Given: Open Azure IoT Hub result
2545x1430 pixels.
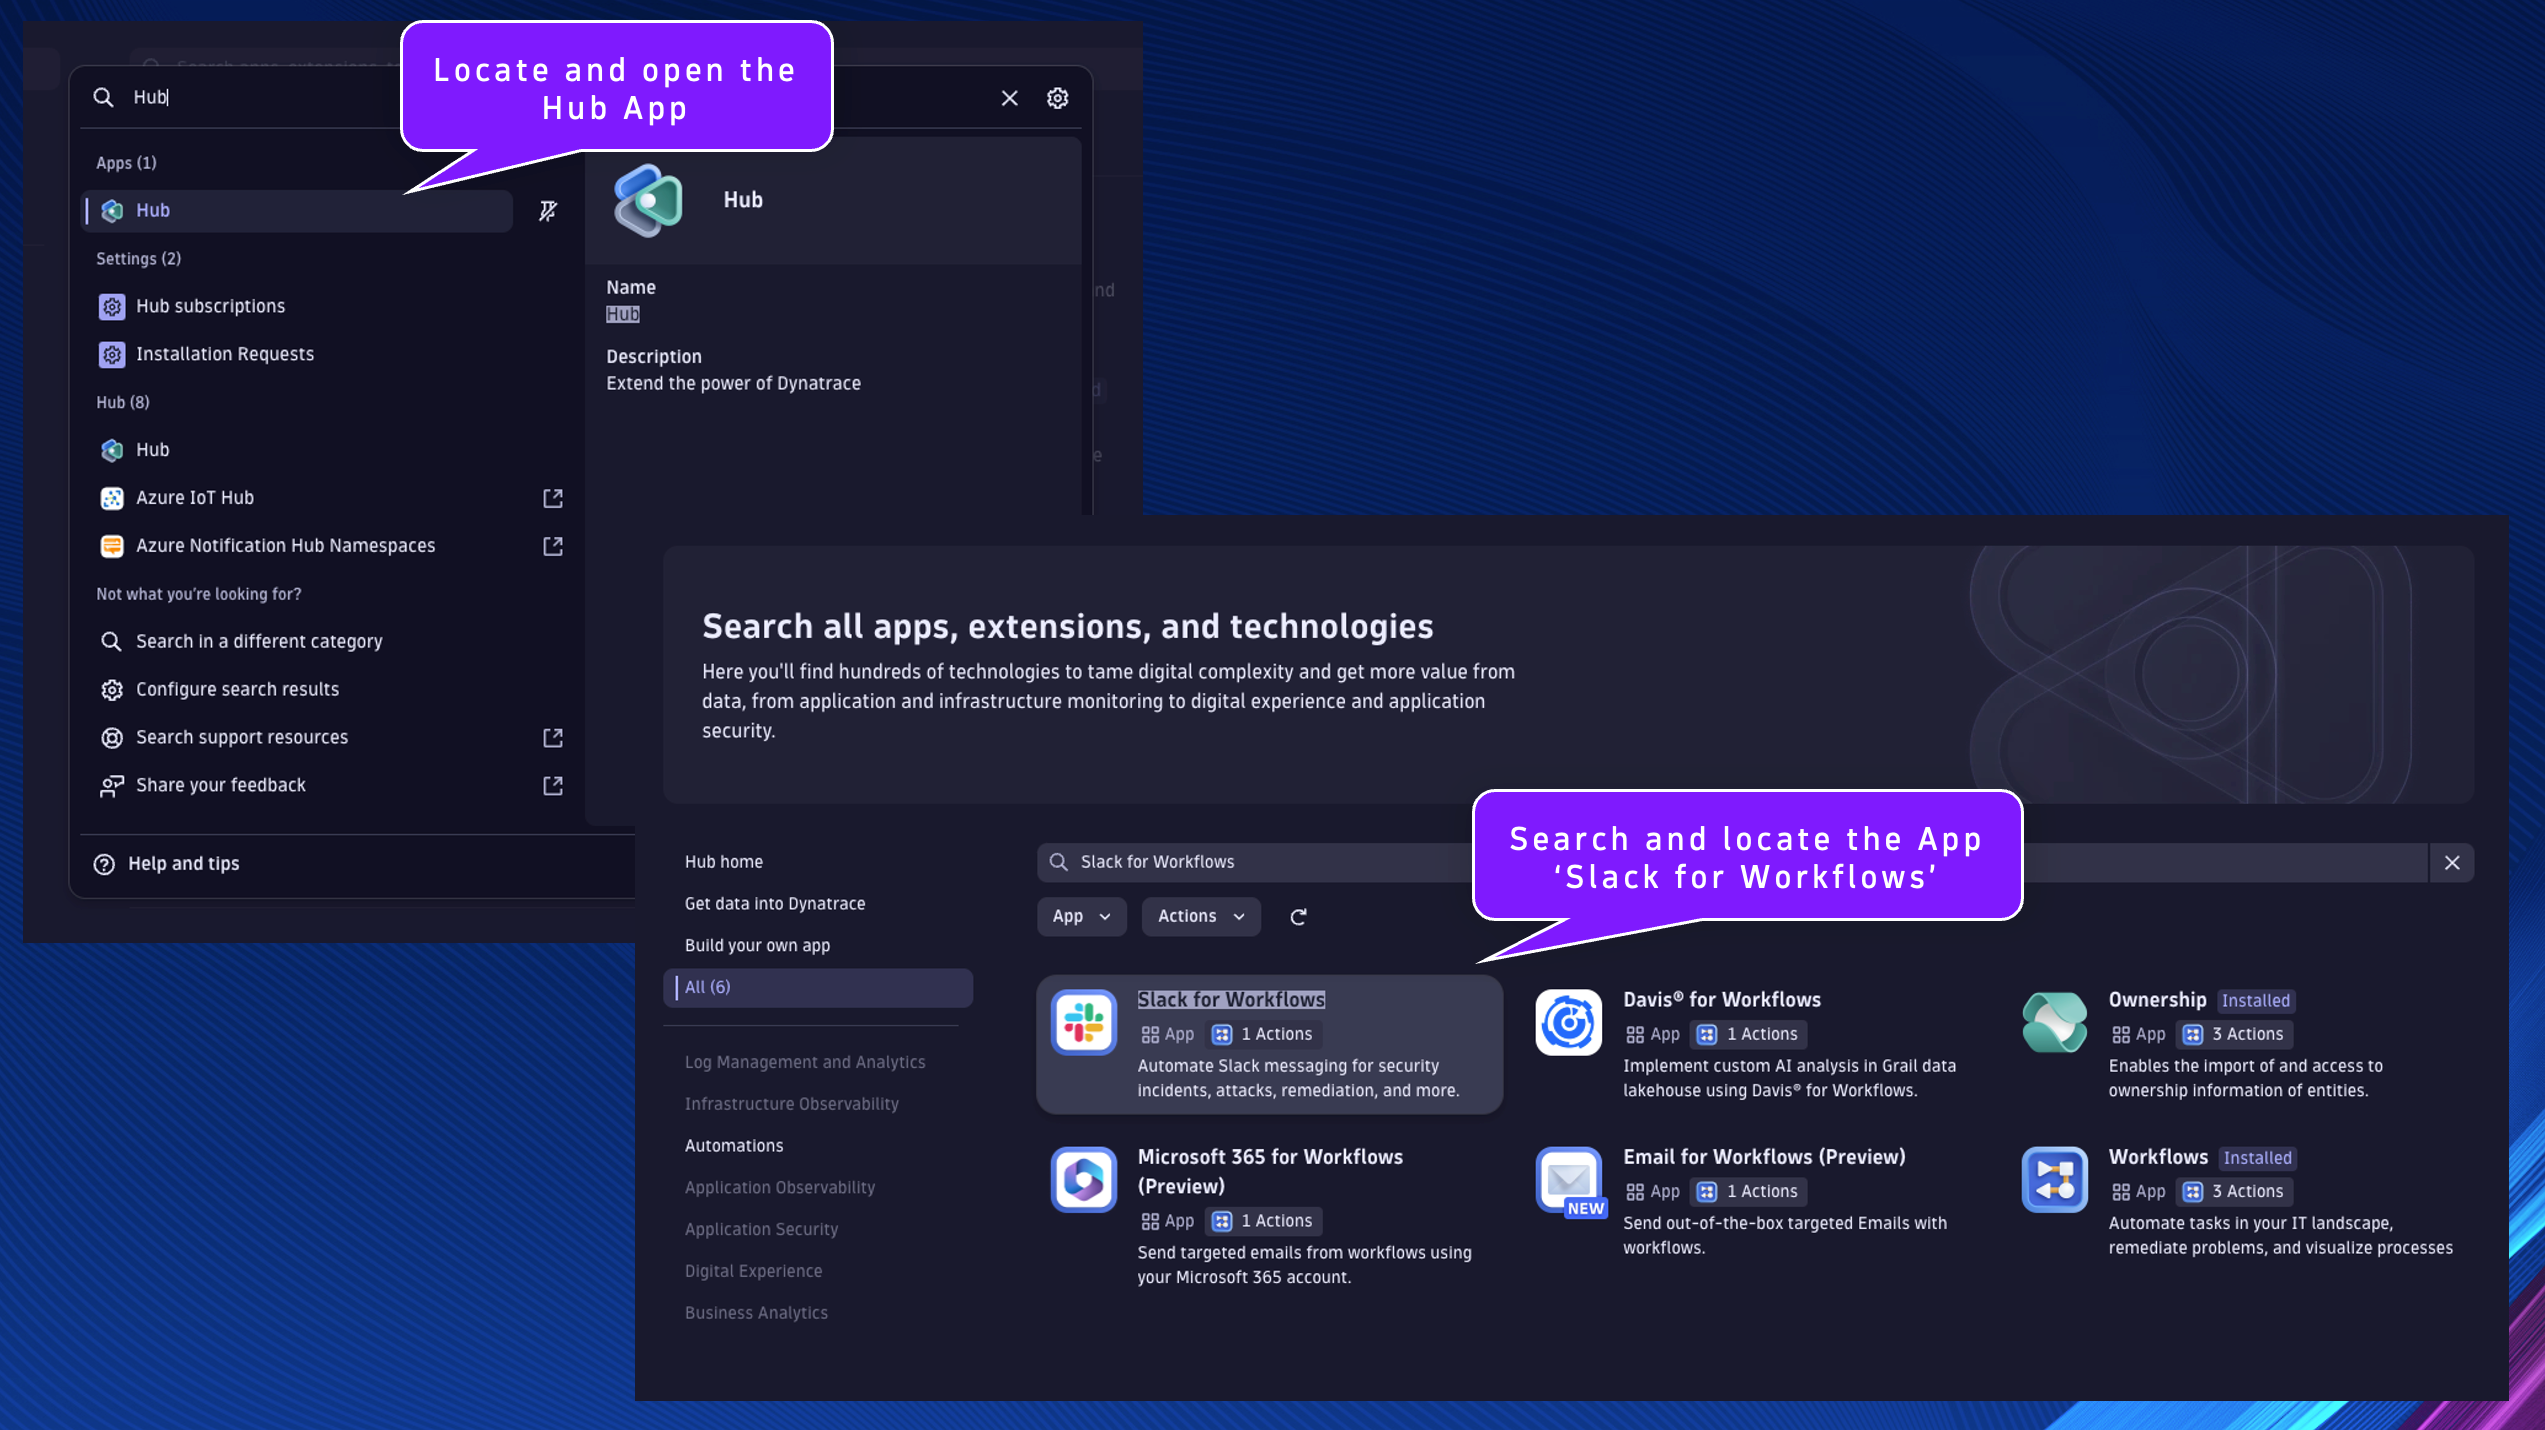Looking at the screenshot, I should 195,498.
